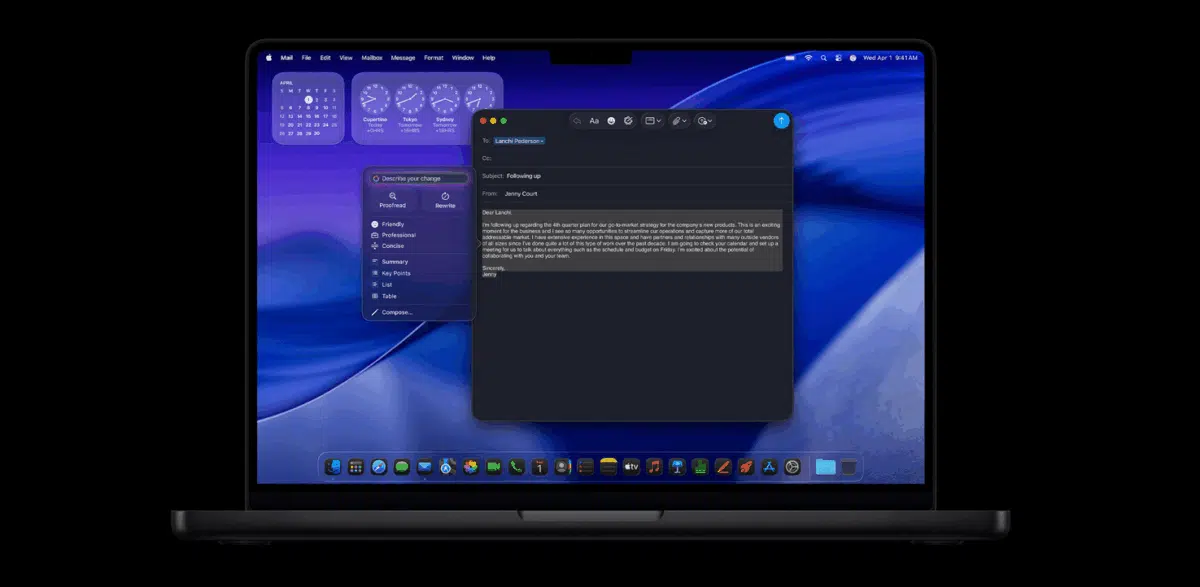
Task: Choose Summary in the Writing Tools panel
Action: [x=395, y=261]
